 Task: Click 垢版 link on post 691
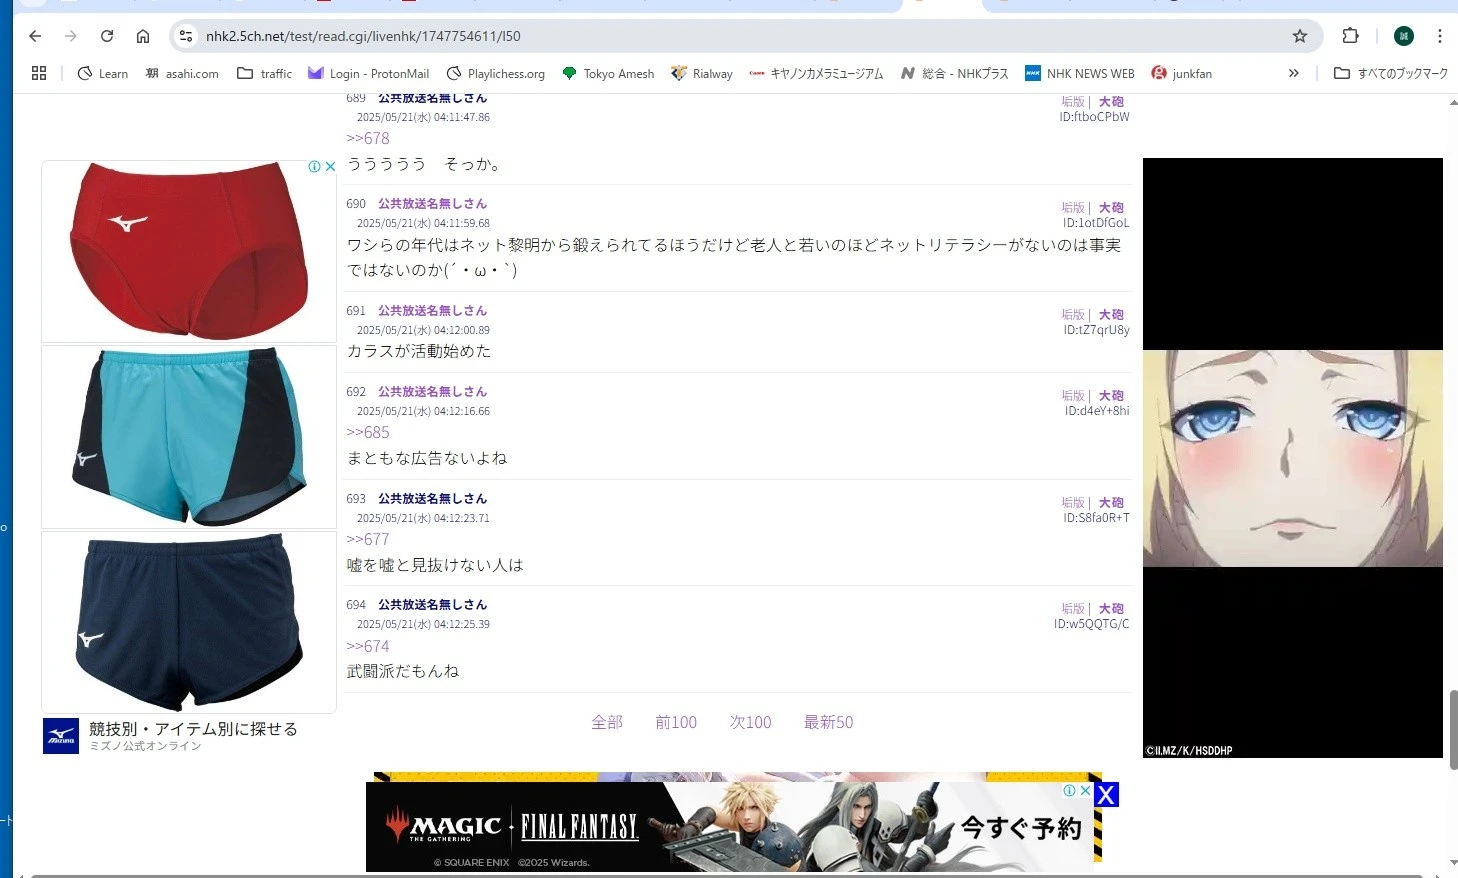[1073, 315]
